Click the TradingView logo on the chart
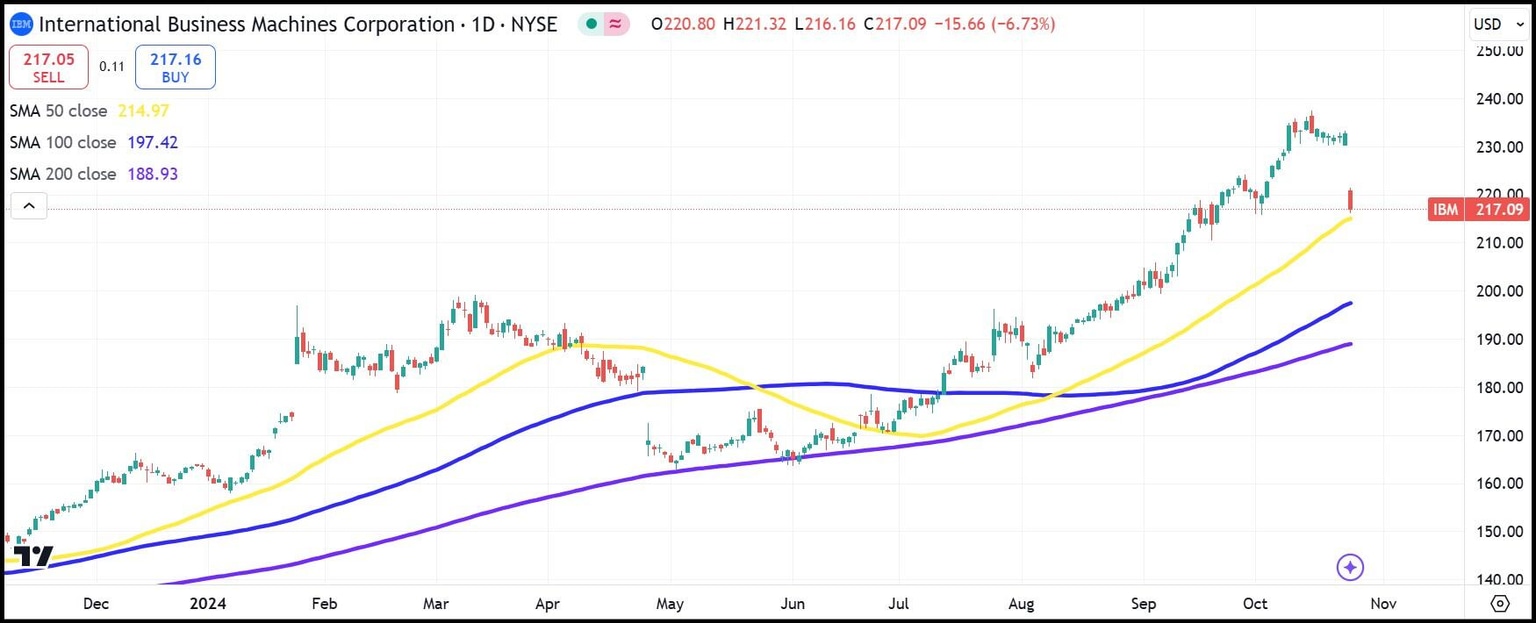1536x623 pixels. pos(35,556)
